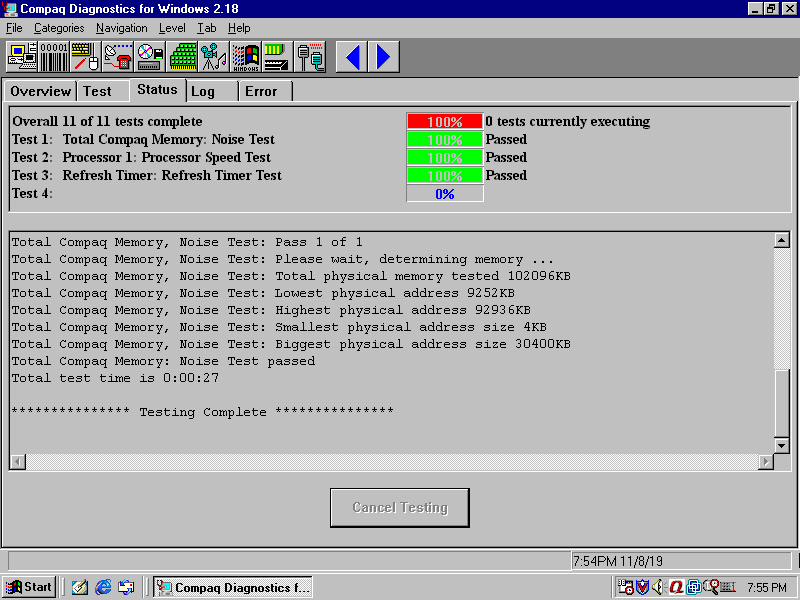This screenshot has height=600, width=800.
Task: Click 'Total test time is 0:00:27' line
Action: coord(115,378)
